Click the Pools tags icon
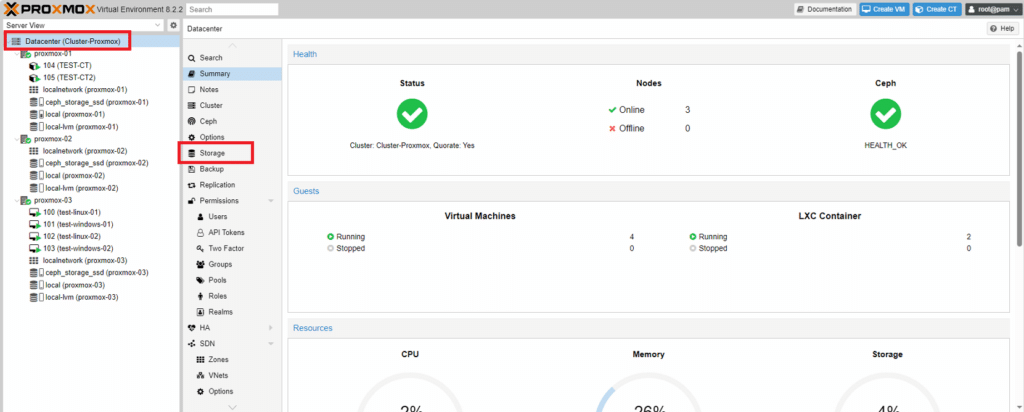Image resolution: width=1024 pixels, height=412 pixels. point(200,280)
